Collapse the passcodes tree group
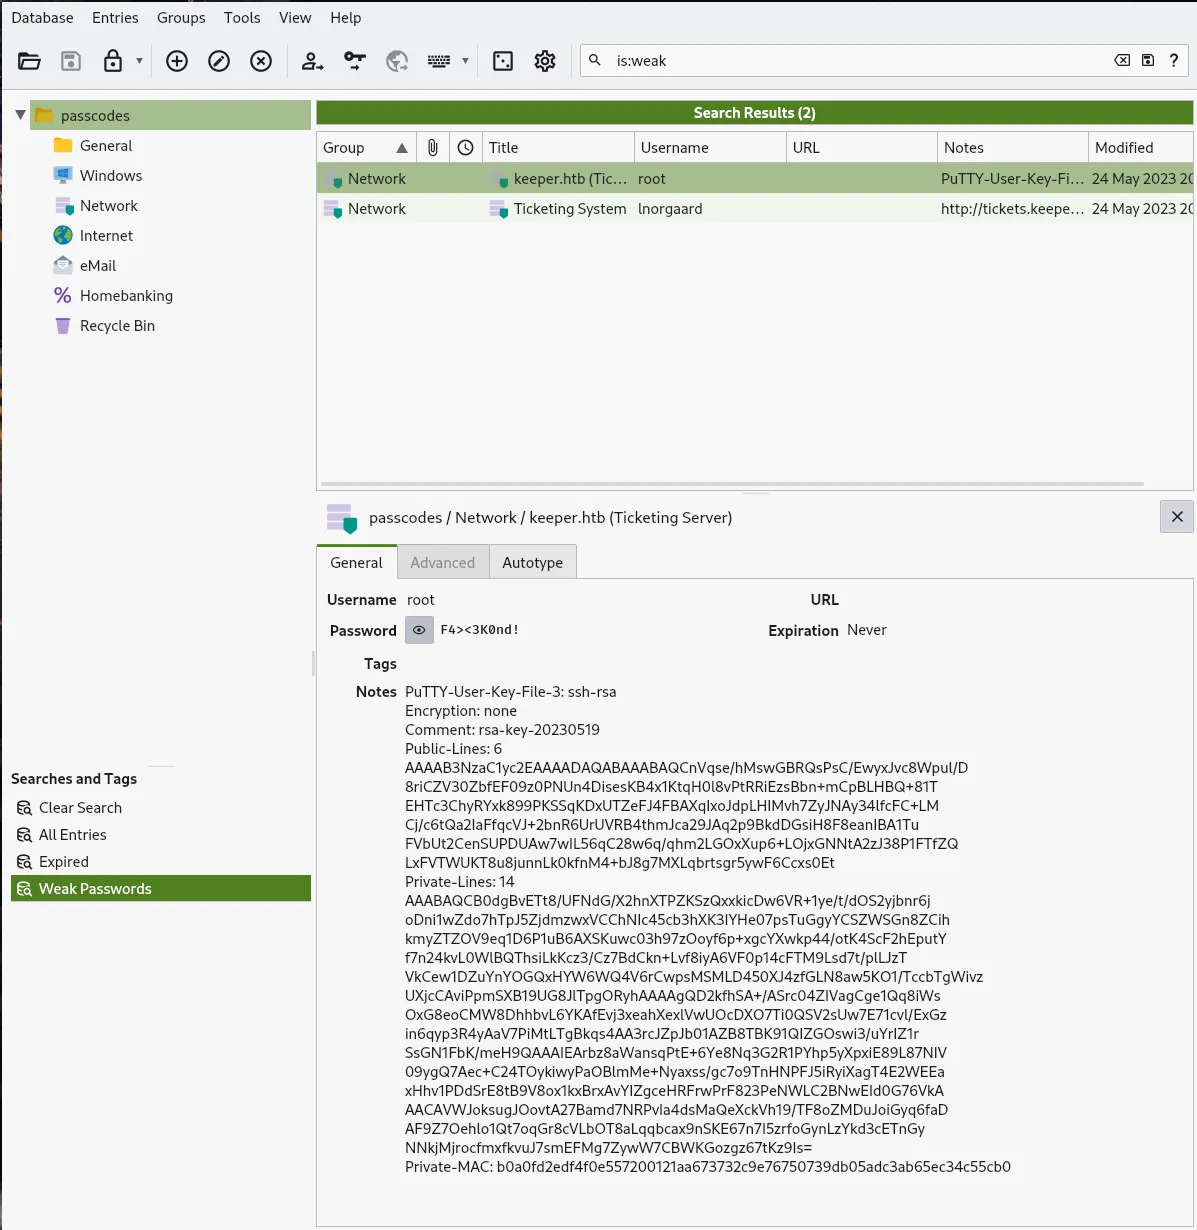1197x1230 pixels. (x=20, y=115)
